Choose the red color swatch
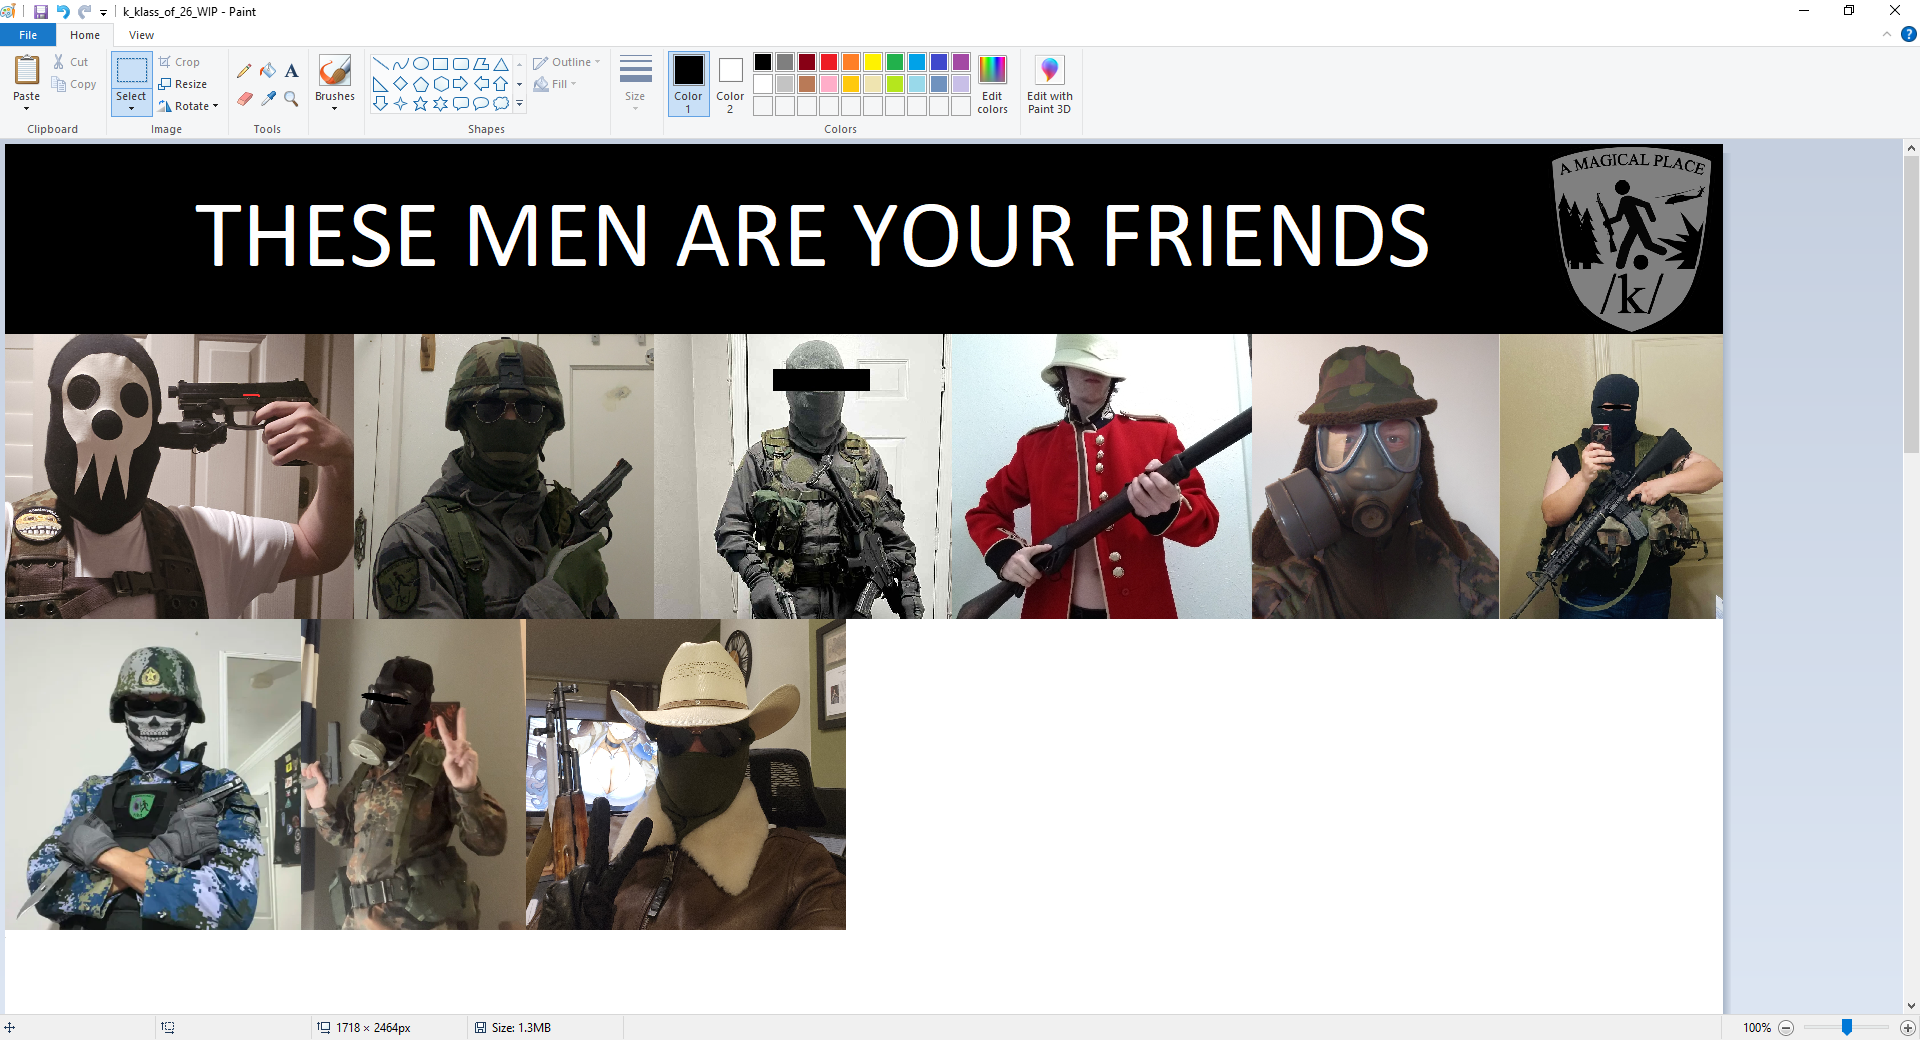Viewport: 1920px width, 1040px height. pos(829,62)
